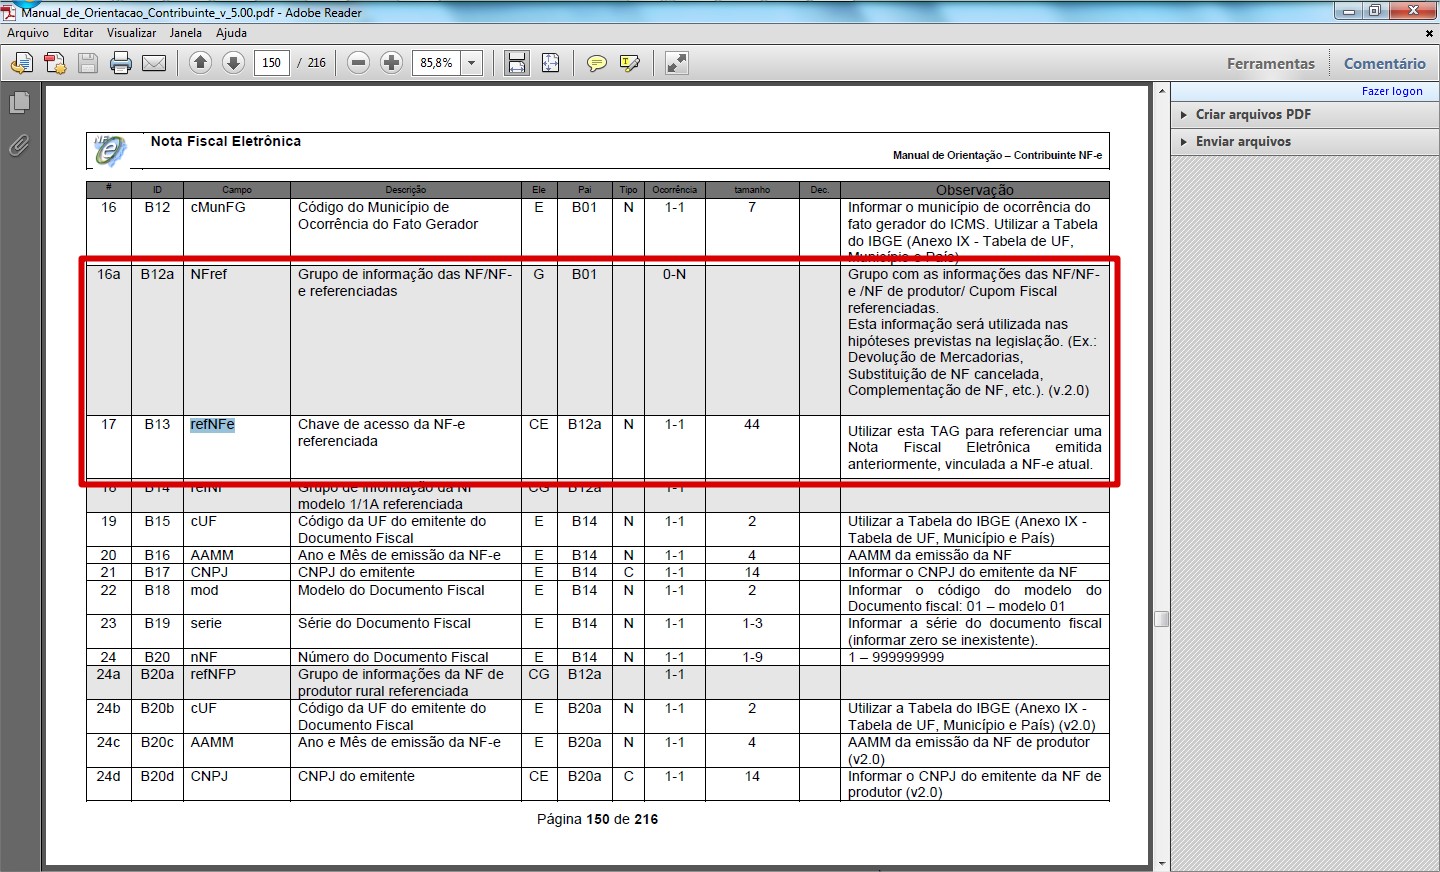
Task: Click the Print file icon
Action: 121,63
